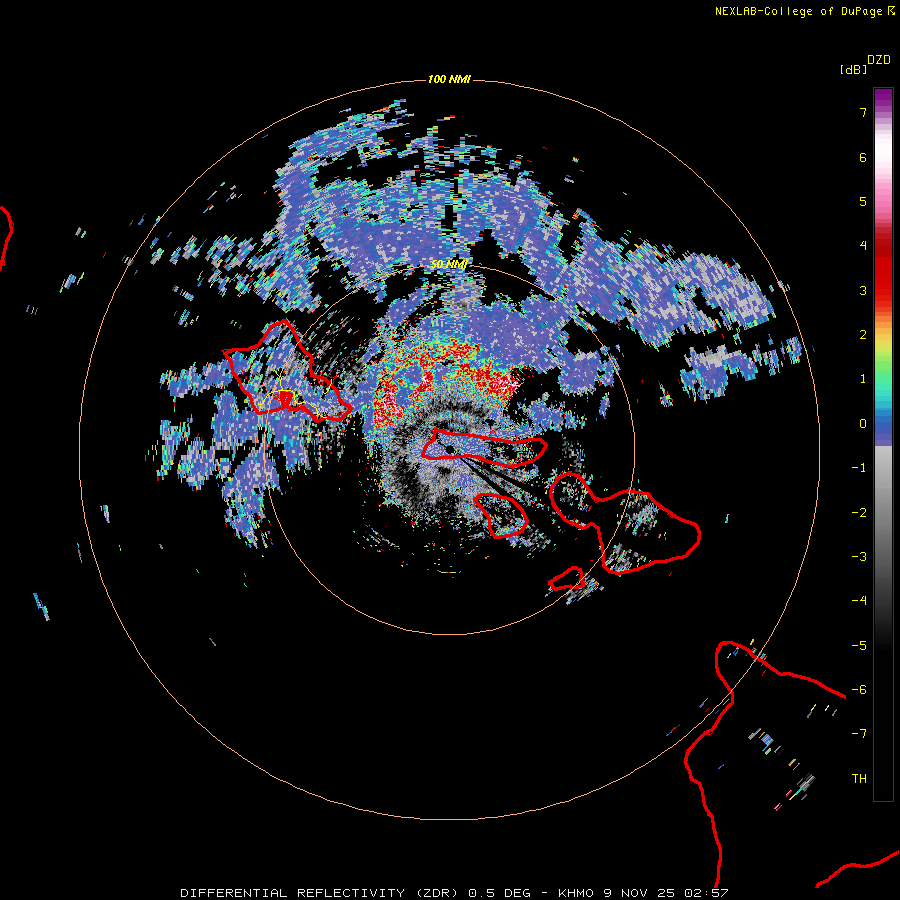Click the [dB] unit label above the color scale

click(x=854, y=69)
